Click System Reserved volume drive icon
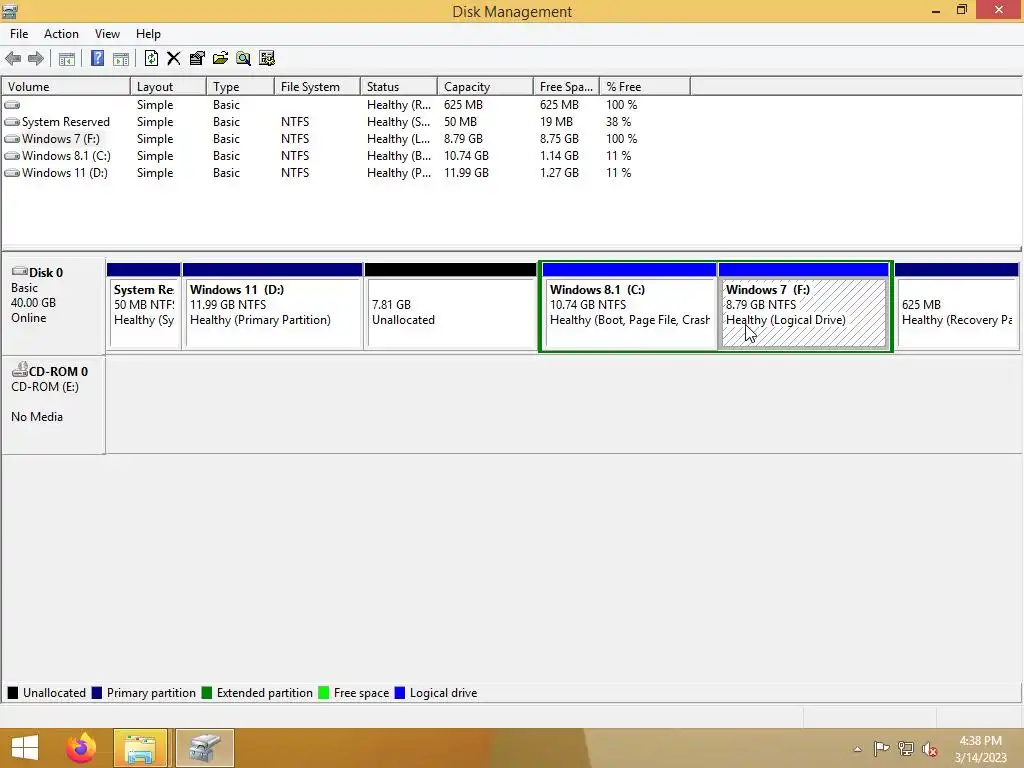The width and height of the screenshot is (1024, 768). (12, 121)
